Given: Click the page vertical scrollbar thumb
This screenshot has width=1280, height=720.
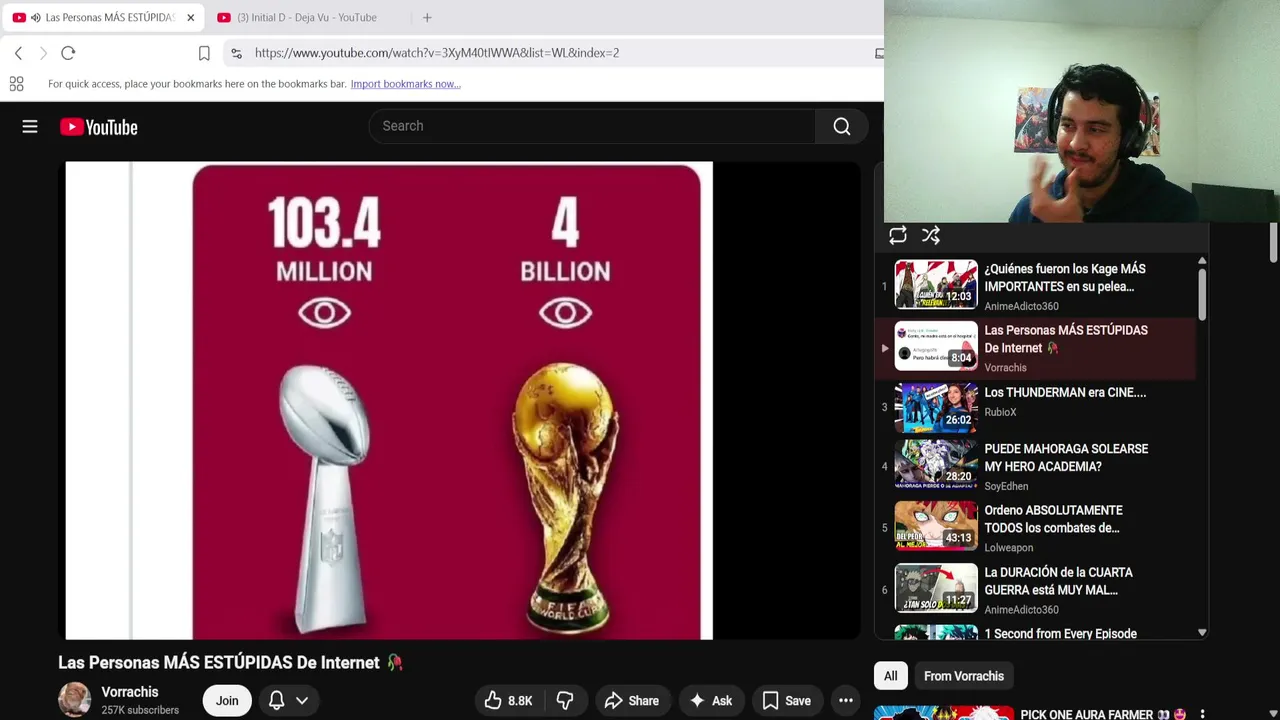Looking at the screenshot, I should [1273, 245].
